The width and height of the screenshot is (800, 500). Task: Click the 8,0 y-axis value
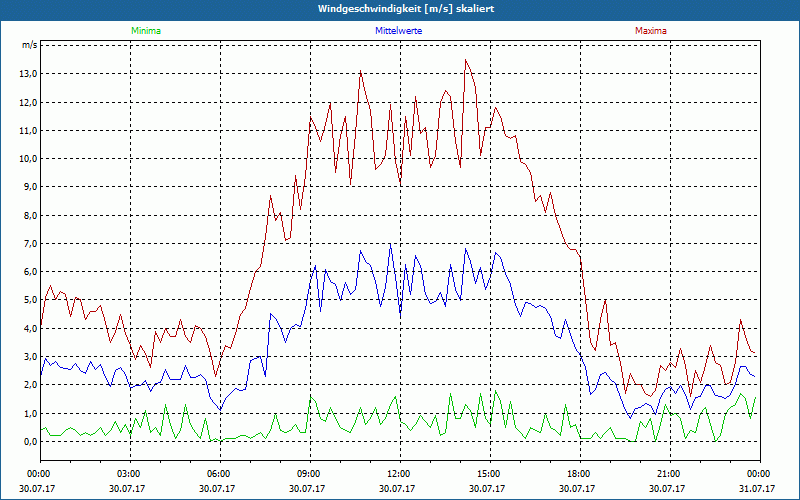32,215
